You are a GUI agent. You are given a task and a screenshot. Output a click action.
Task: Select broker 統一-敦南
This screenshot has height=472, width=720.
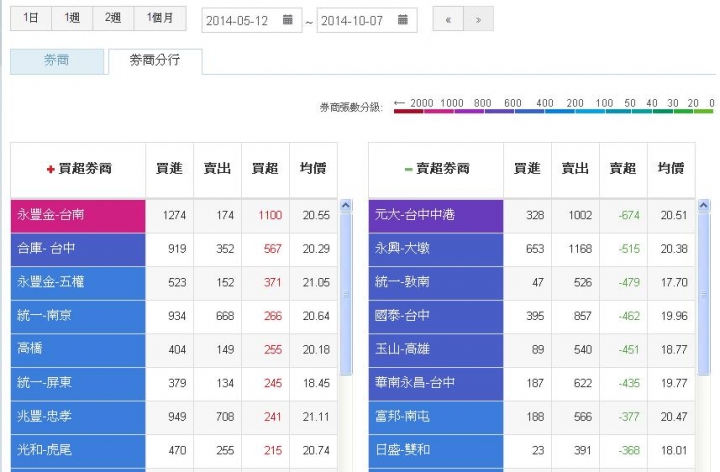[x=436, y=283]
